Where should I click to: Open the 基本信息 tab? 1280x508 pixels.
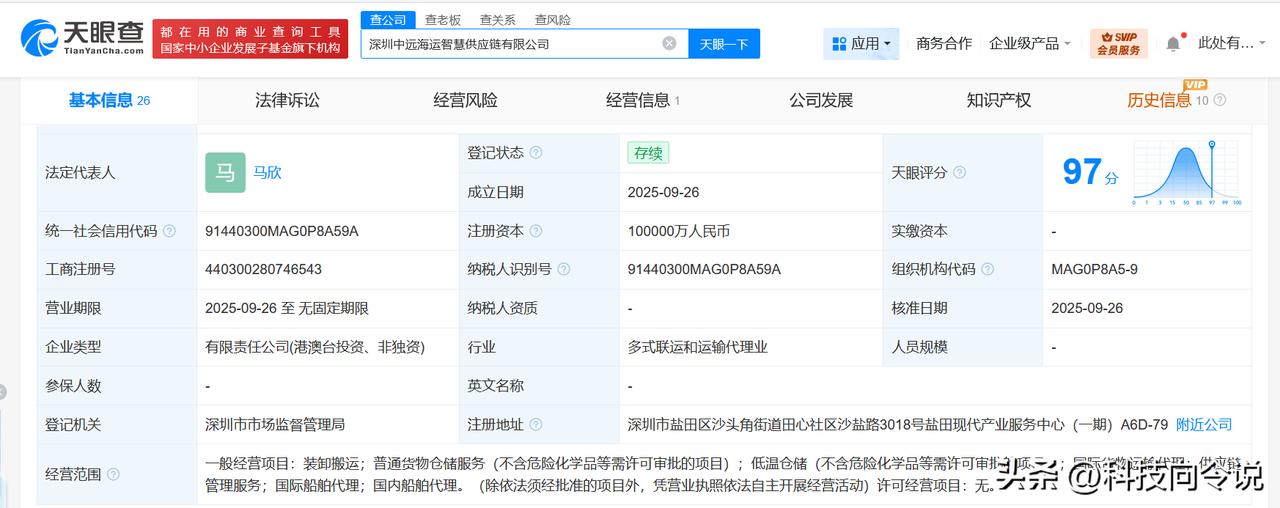pyautogui.click(x=109, y=100)
